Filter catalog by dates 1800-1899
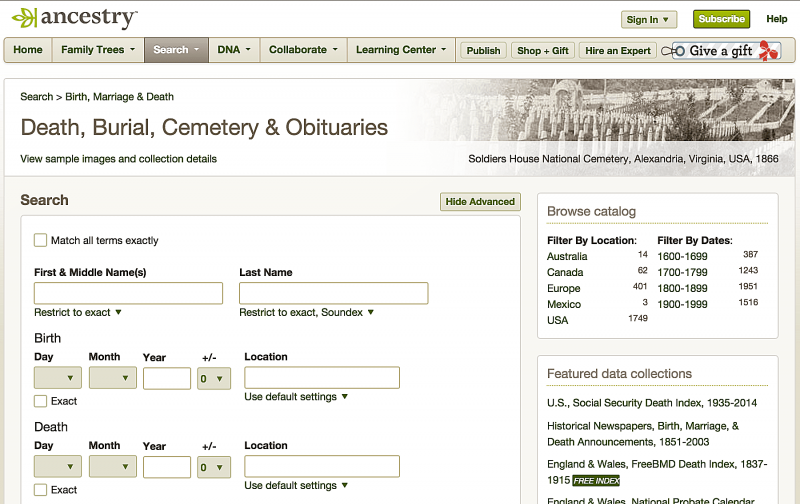This screenshot has height=504, width=800. 682,288
